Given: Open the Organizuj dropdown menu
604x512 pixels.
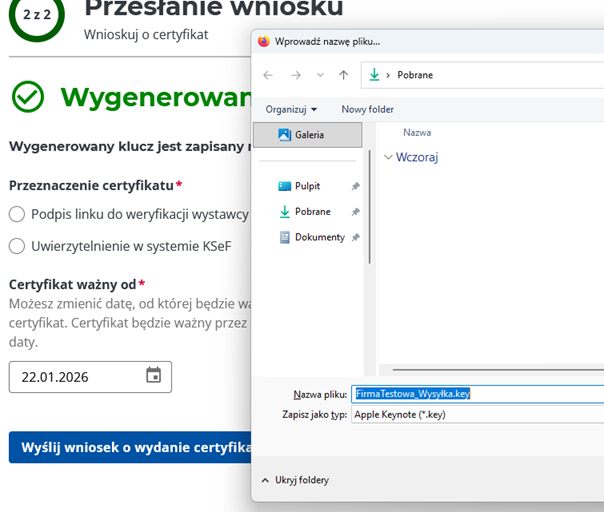Looking at the screenshot, I should [x=291, y=109].
